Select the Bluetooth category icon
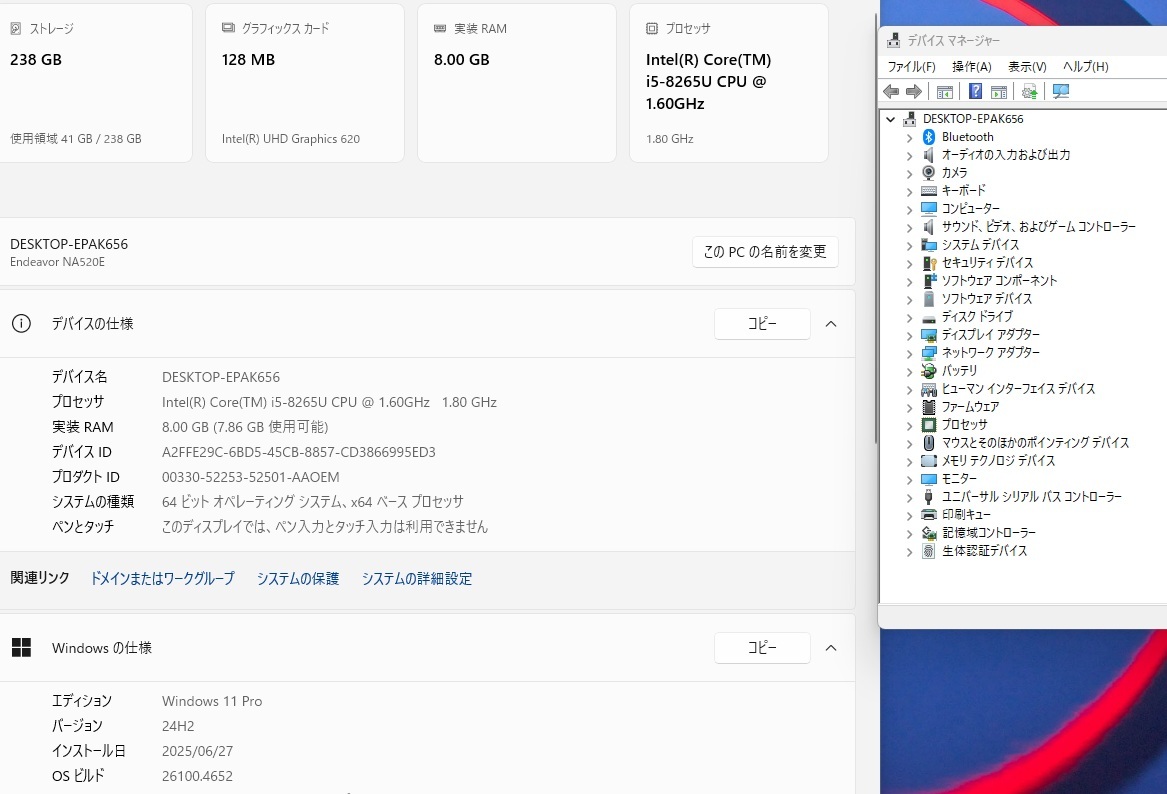Image resolution: width=1167 pixels, height=794 pixels. [929, 137]
